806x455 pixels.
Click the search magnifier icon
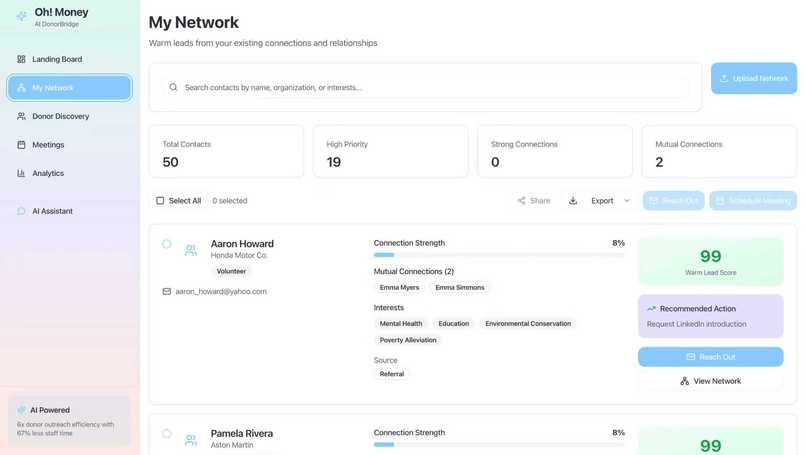173,87
